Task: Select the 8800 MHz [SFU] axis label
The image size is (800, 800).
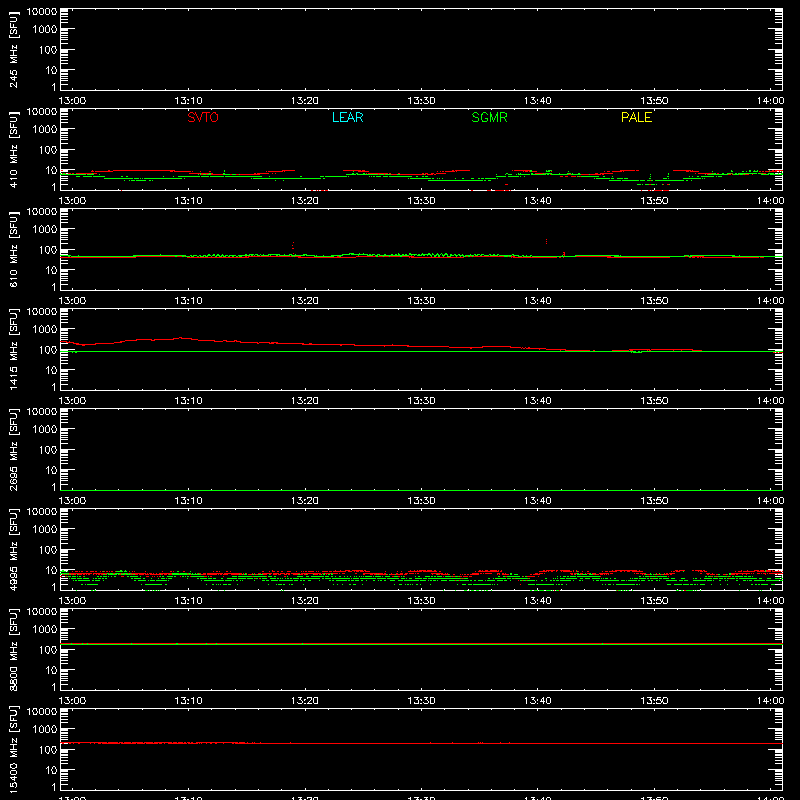Action: (13, 649)
